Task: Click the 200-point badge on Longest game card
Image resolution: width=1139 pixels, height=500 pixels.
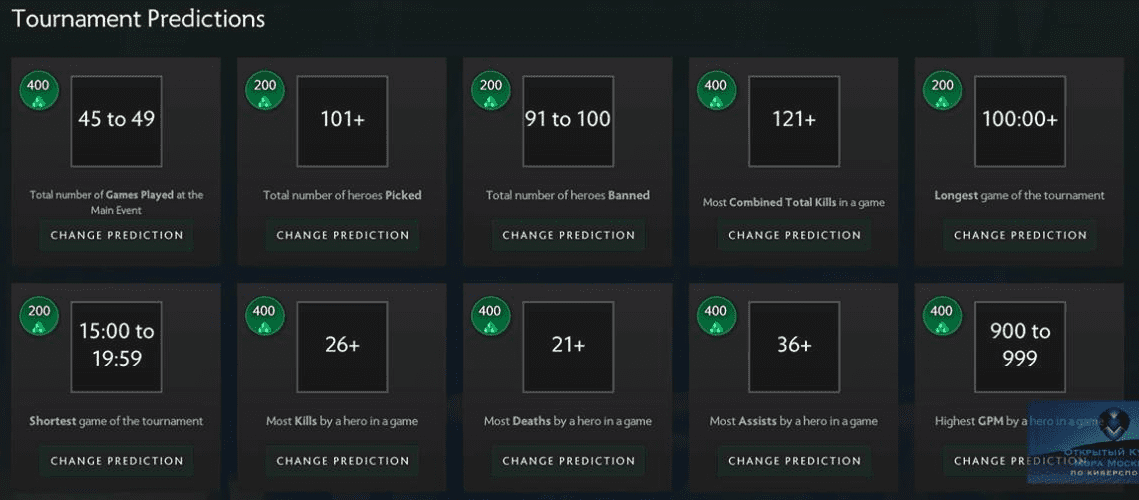Action: (942, 90)
